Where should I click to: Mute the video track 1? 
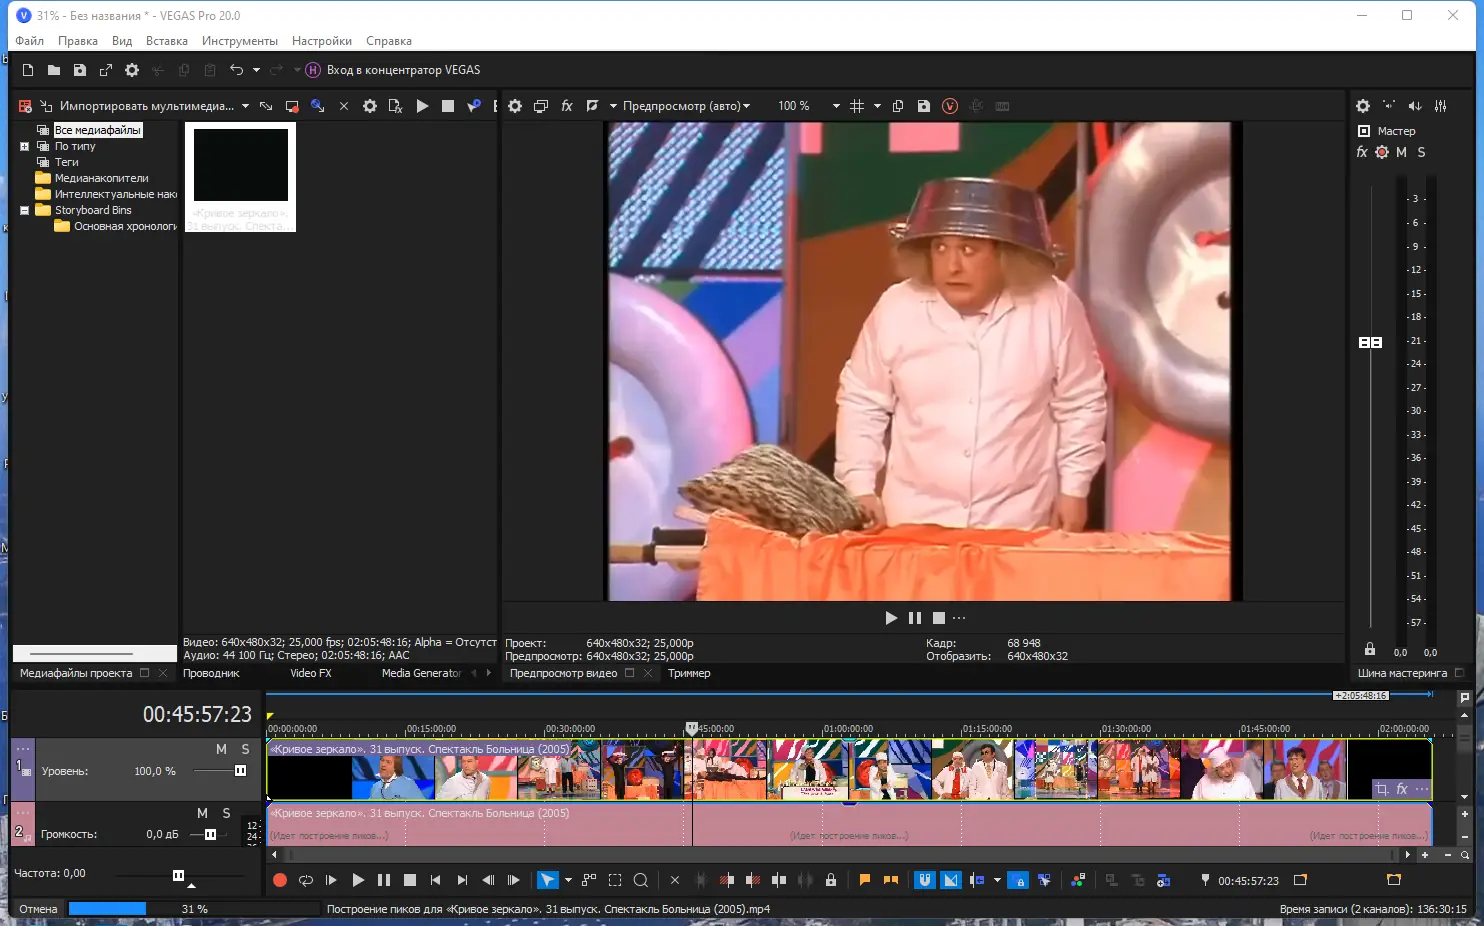coord(221,749)
